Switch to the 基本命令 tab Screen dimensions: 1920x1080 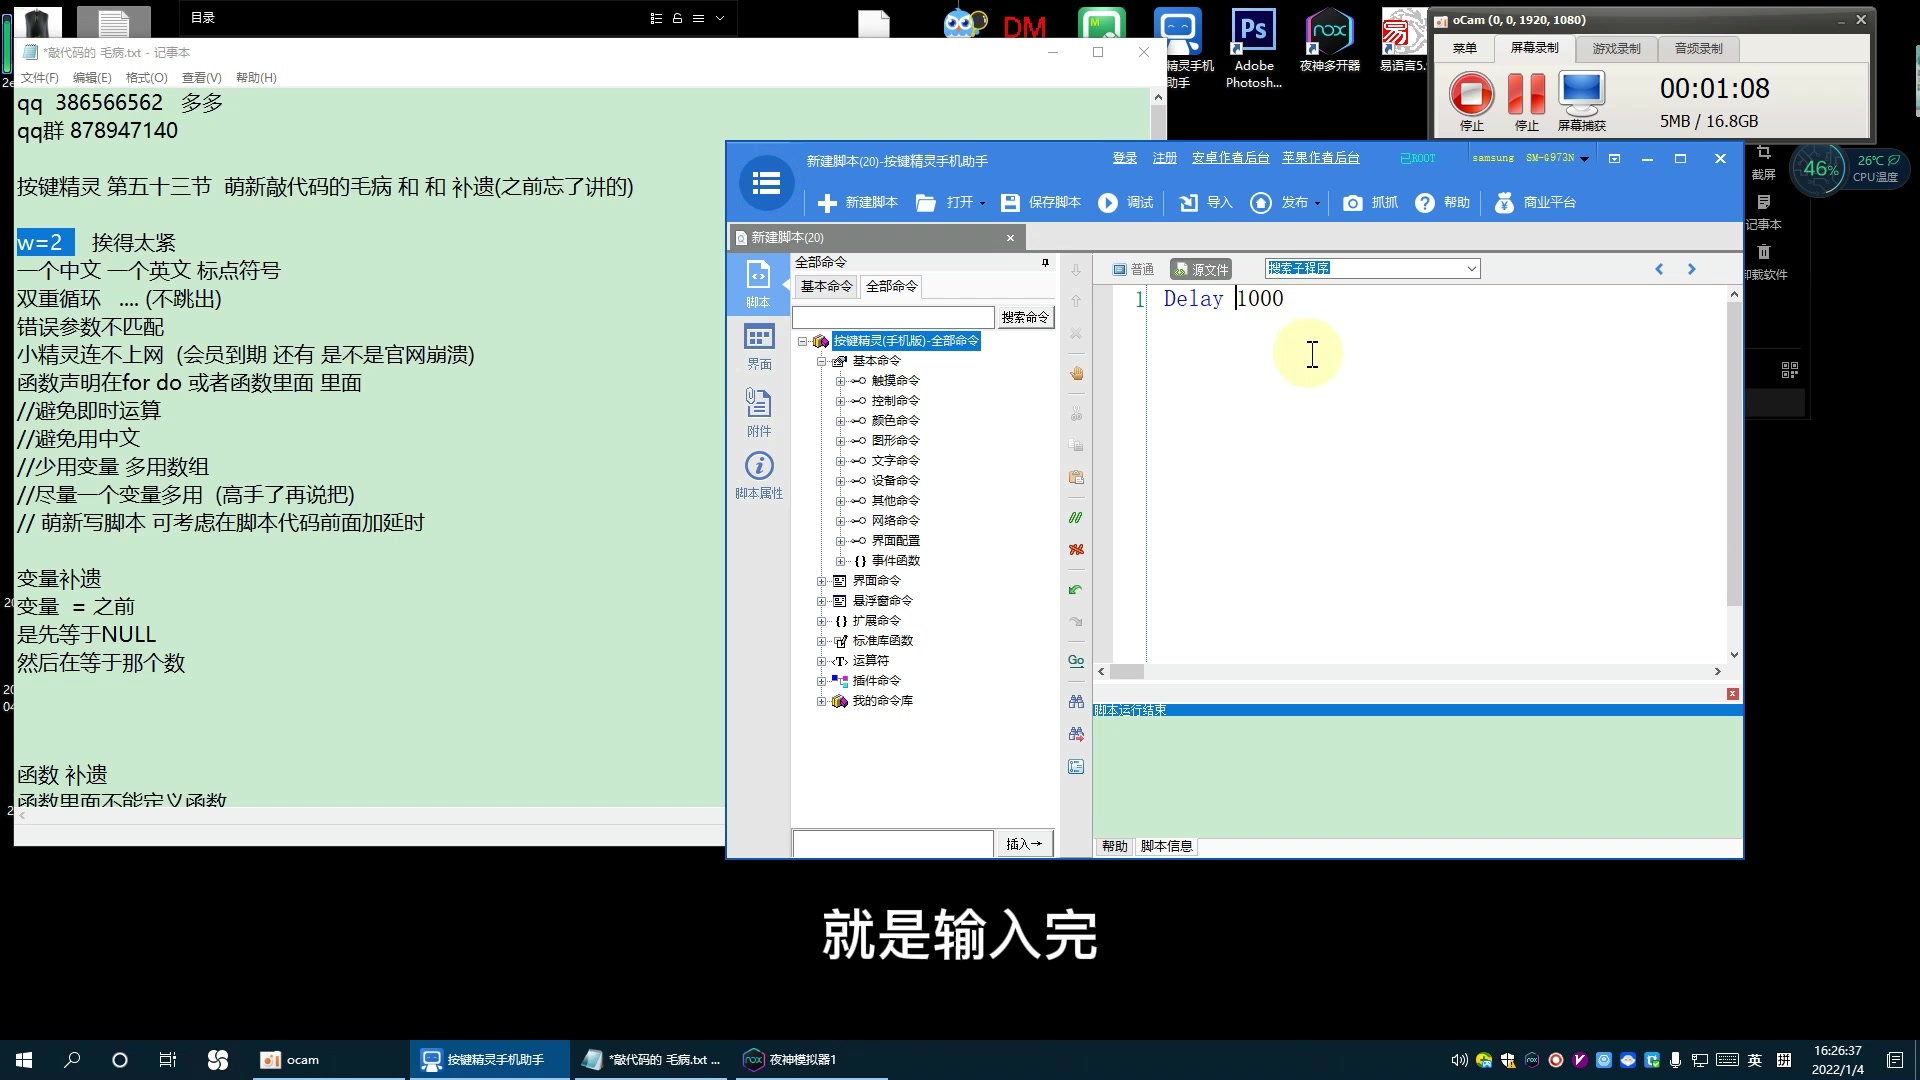point(826,287)
